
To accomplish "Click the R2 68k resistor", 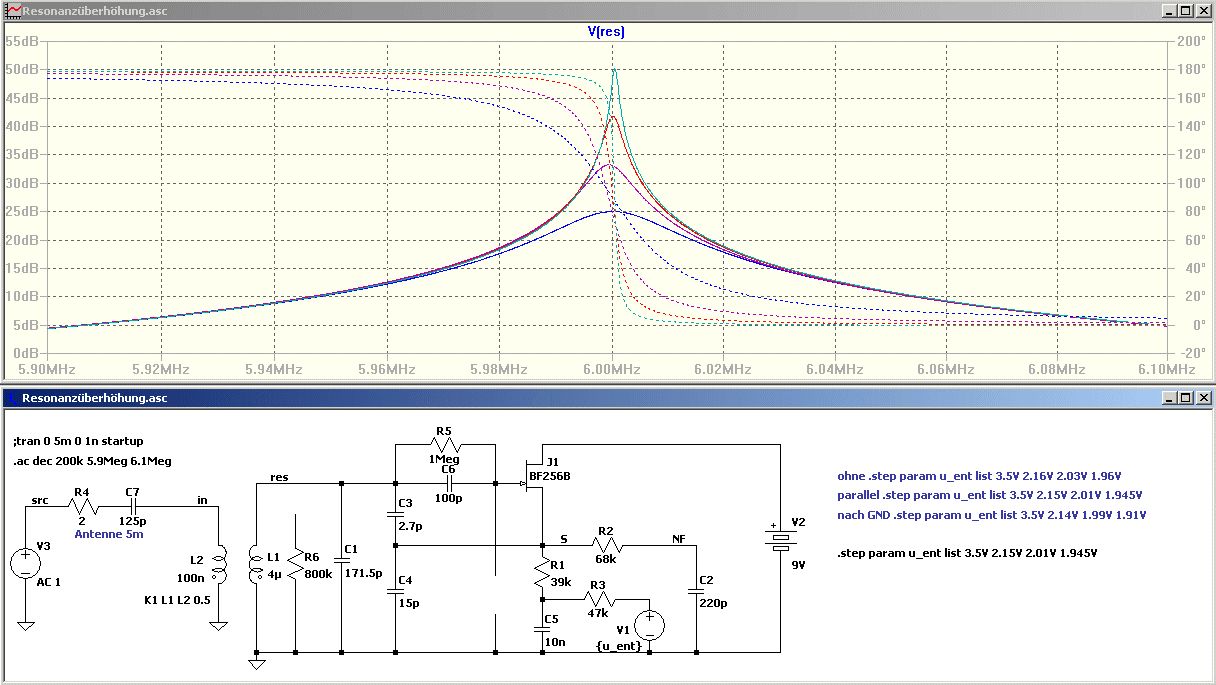I will point(605,545).
